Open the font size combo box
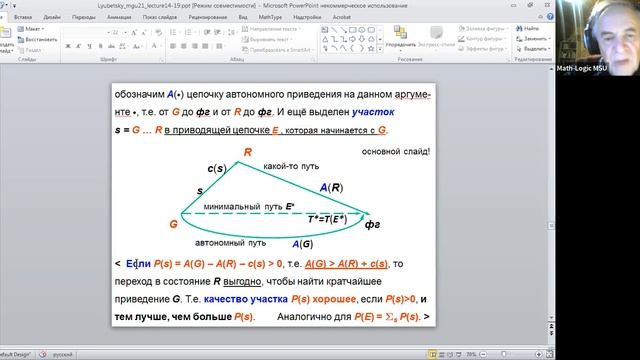The height and width of the screenshot is (360, 640). click(x=118, y=33)
